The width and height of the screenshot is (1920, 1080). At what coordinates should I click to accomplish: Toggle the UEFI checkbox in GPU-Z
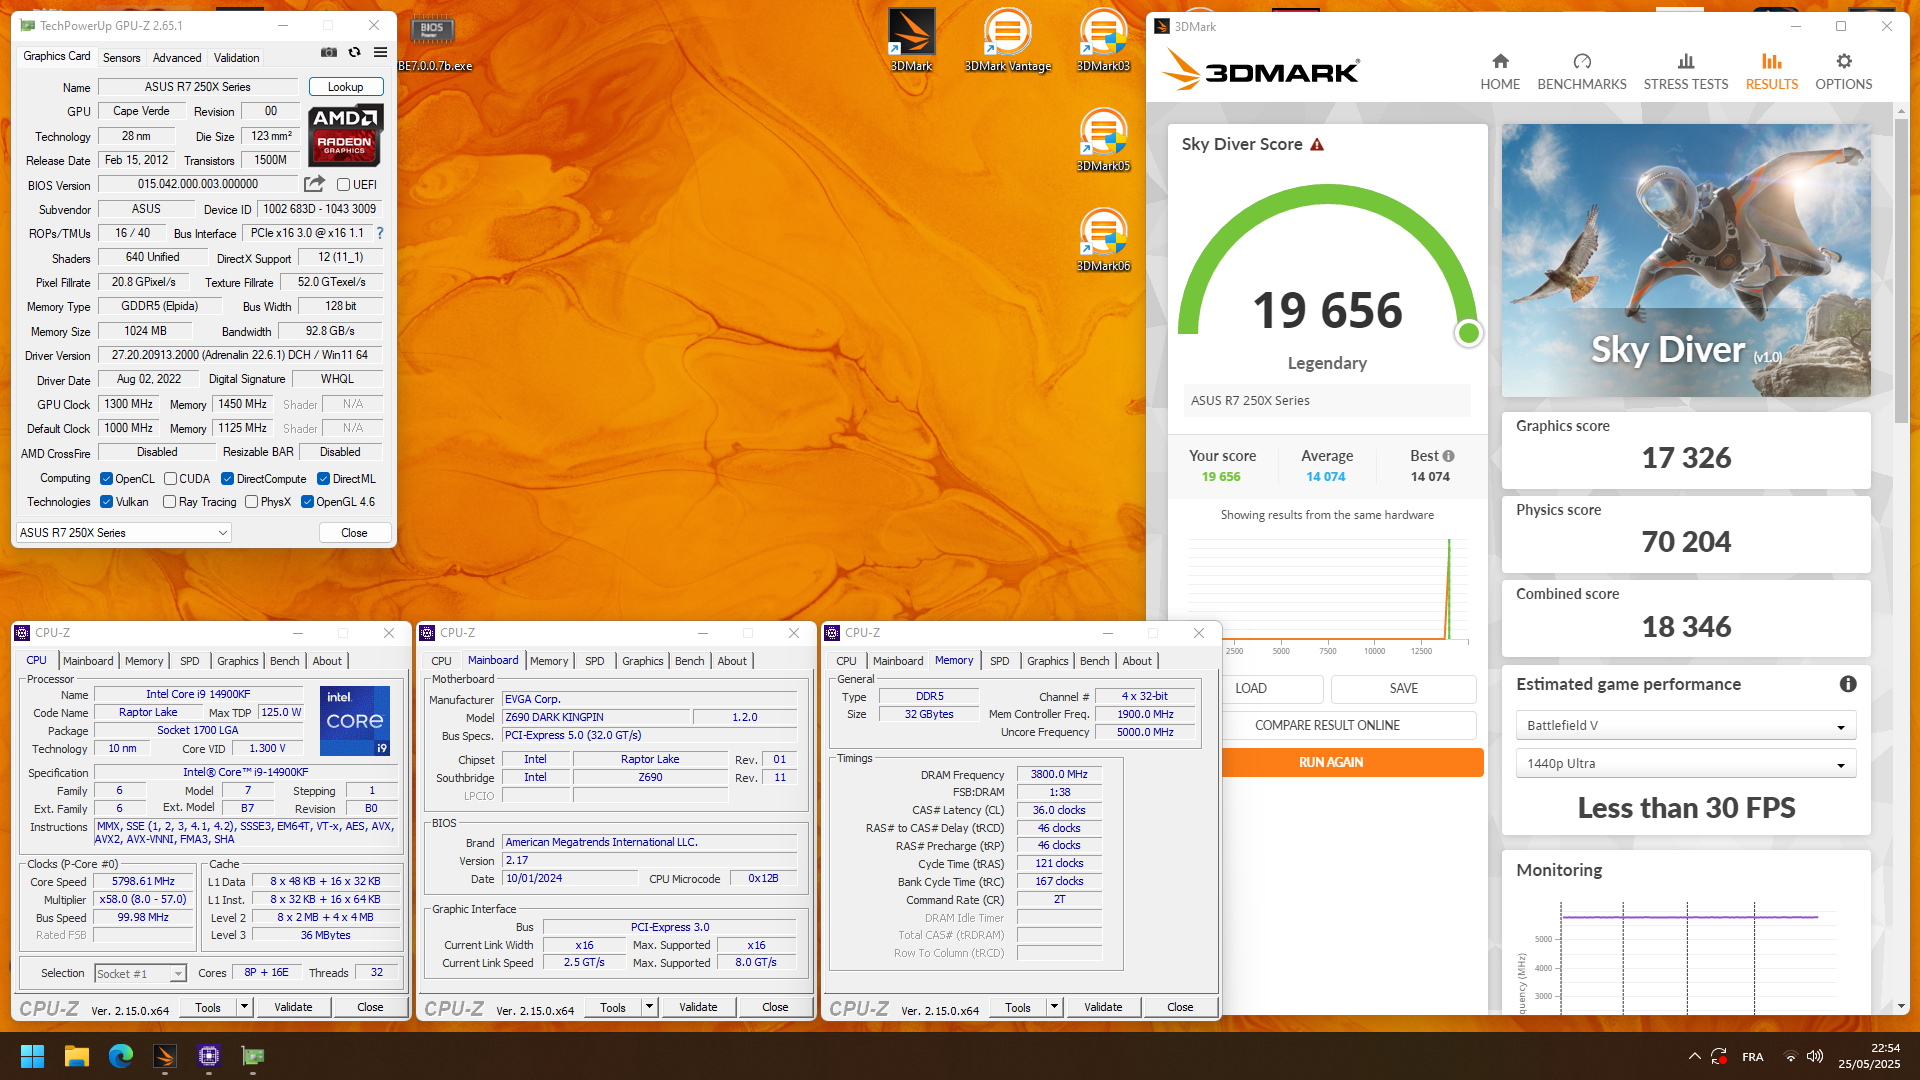pyautogui.click(x=343, y=185)
